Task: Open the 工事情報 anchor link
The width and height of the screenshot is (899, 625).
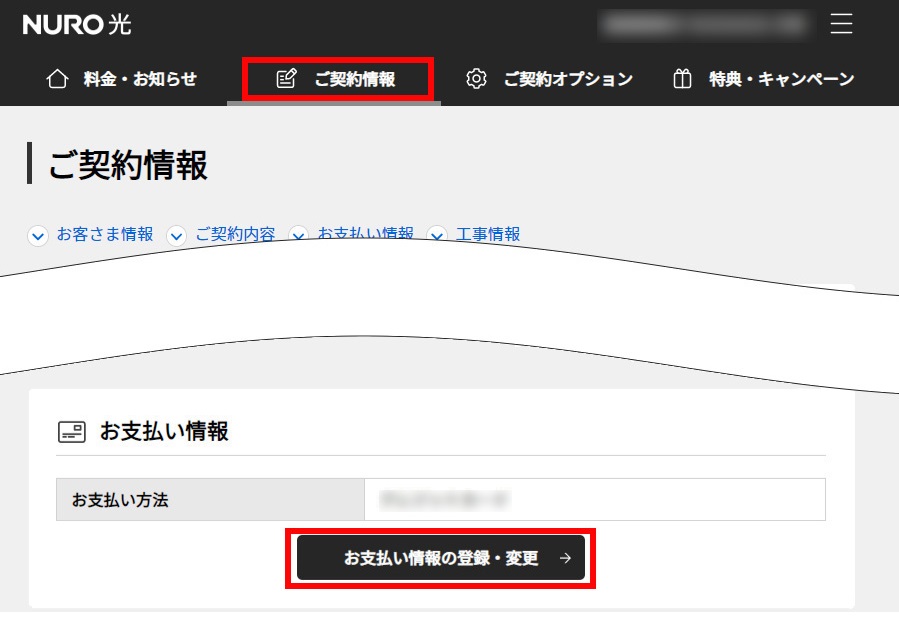Action: pyautogui.click(x=486, y=236)
